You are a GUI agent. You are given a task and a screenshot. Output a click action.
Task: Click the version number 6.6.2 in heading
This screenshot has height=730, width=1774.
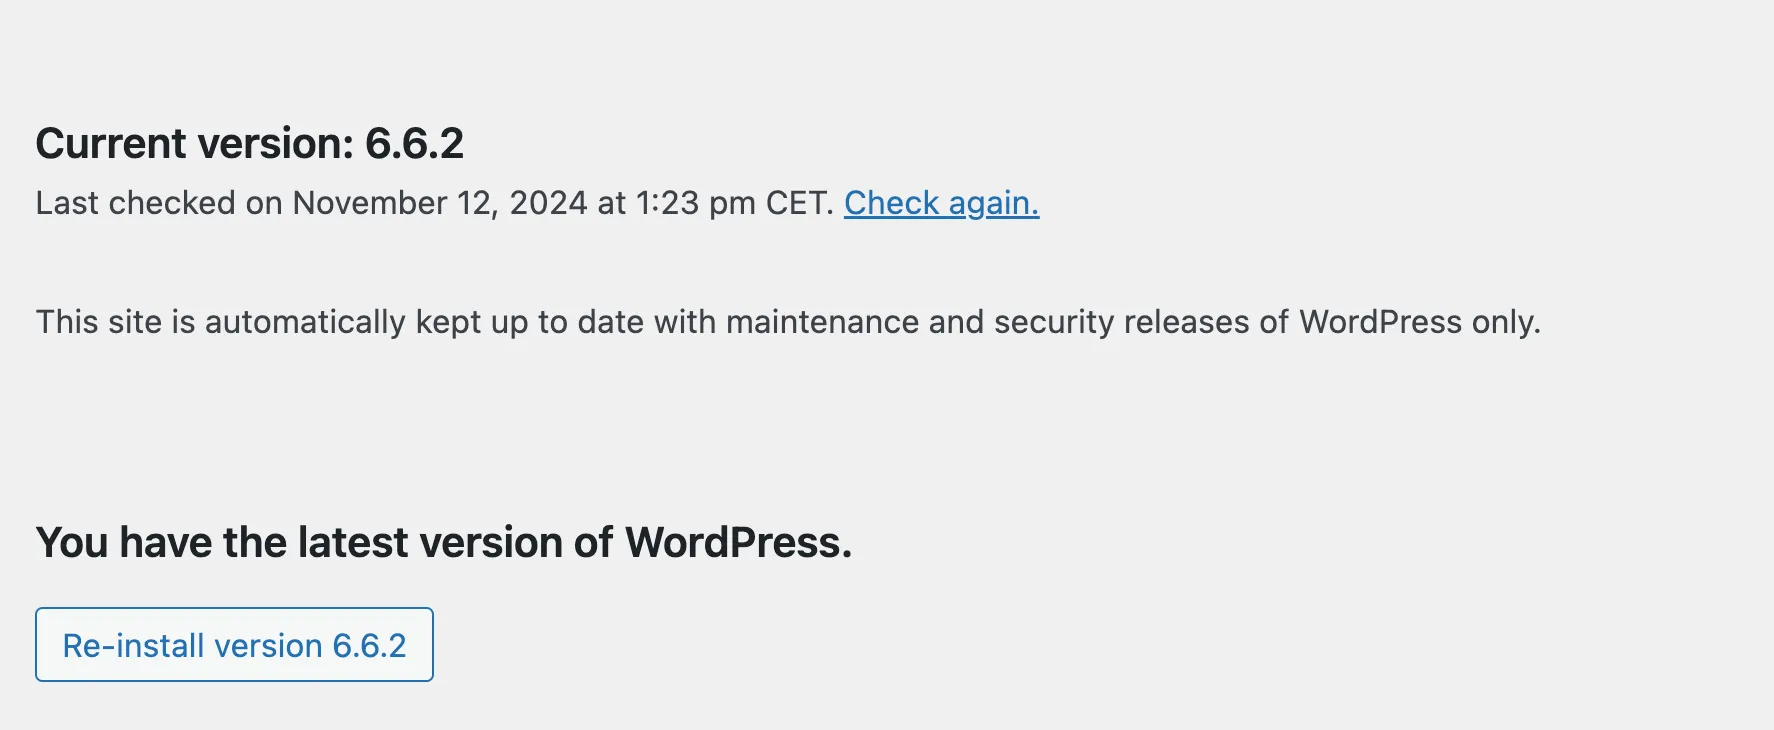[x=415, y=144]
